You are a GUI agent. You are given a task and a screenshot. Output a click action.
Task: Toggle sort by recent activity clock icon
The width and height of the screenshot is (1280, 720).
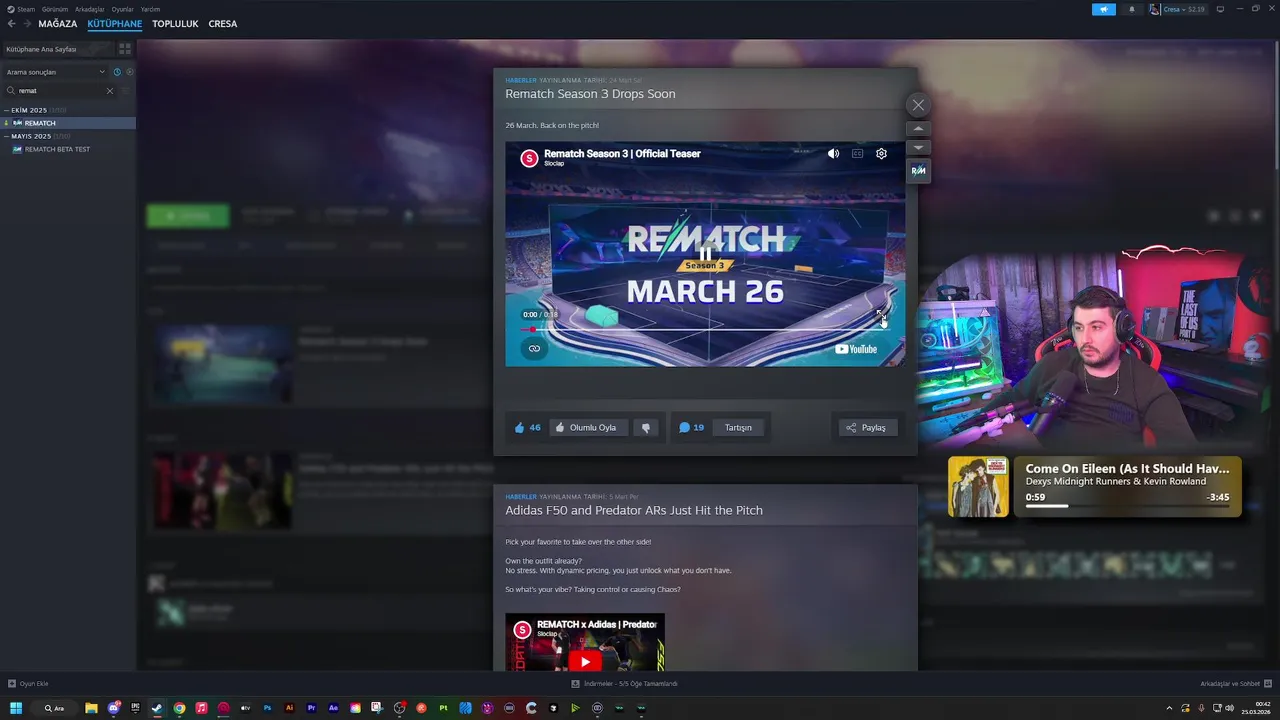pyautogui.click(x=117, y=72)
